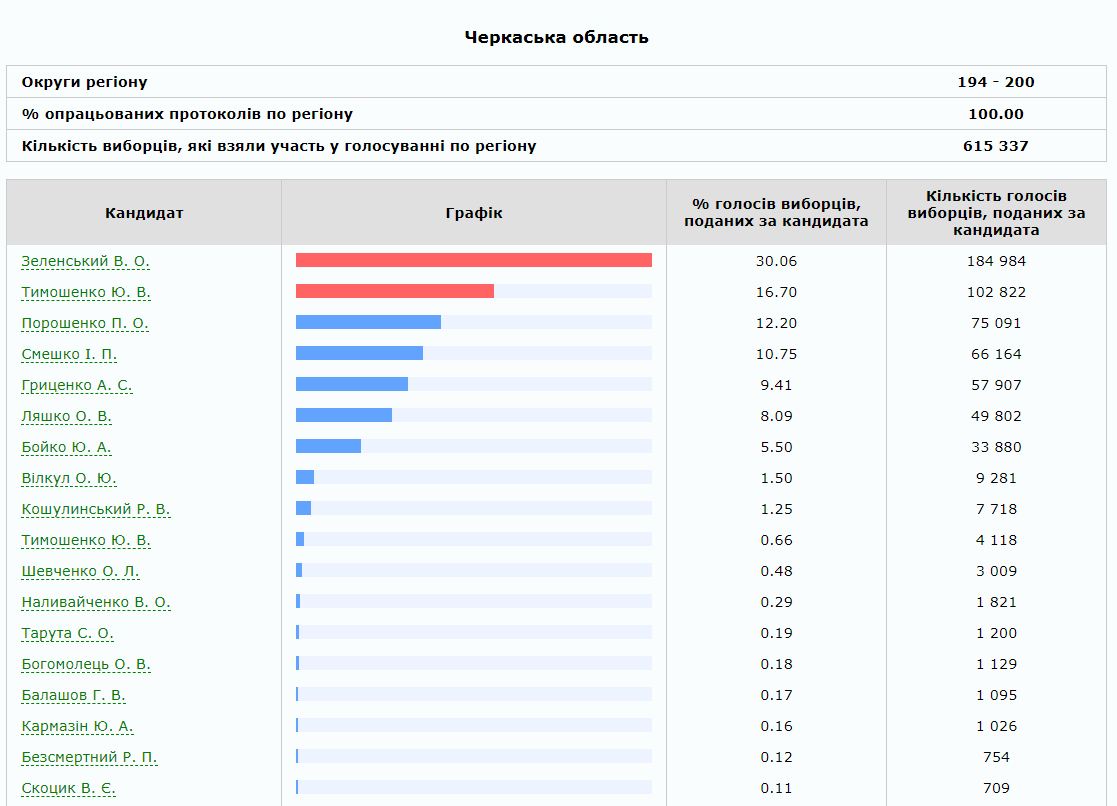The width and height of the screenshot is (1117, 806).
Task: Open Бойко Ю. А. candidate link
Action: point(66,447)
